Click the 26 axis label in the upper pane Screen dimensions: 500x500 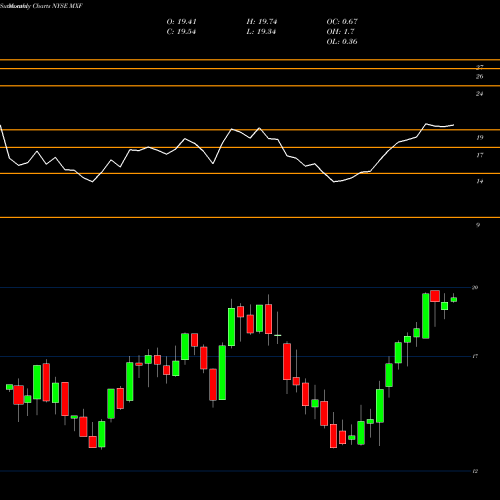coord(479,77)
